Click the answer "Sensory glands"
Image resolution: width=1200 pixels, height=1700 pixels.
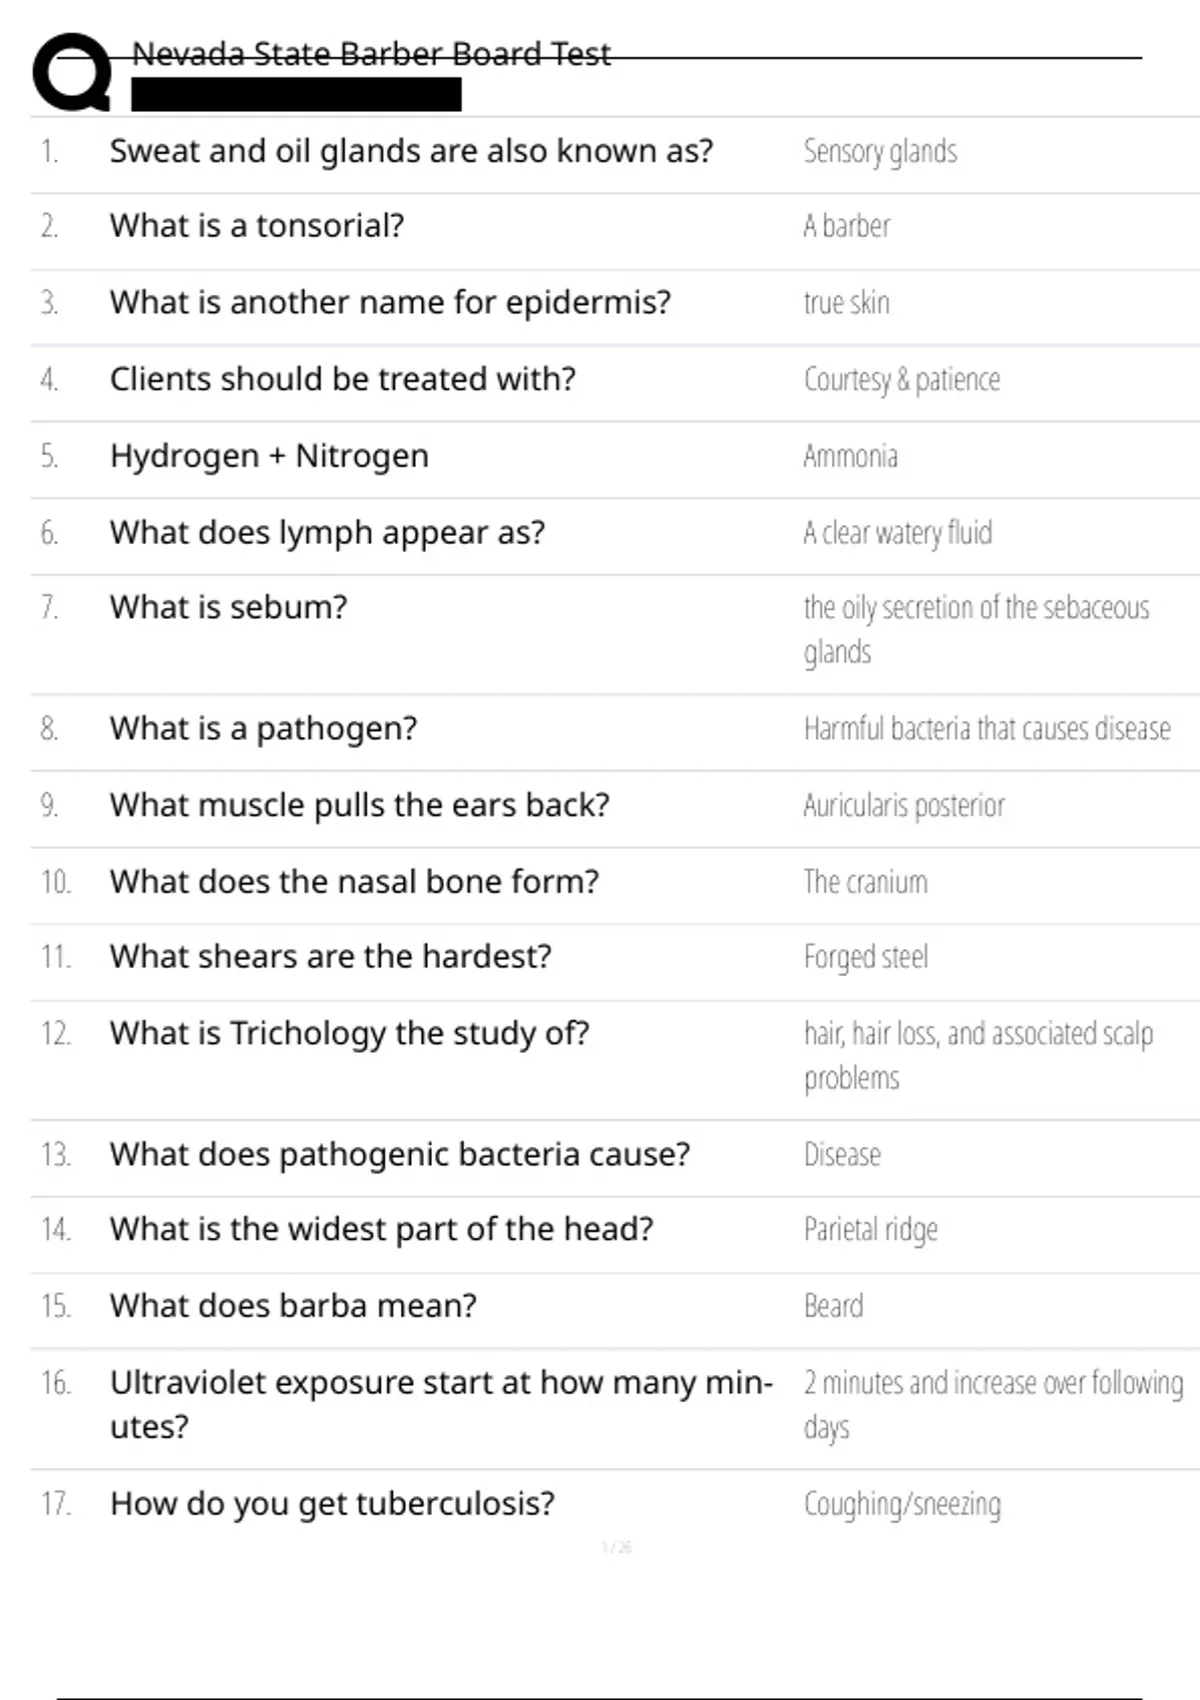[x=880, y=152]
